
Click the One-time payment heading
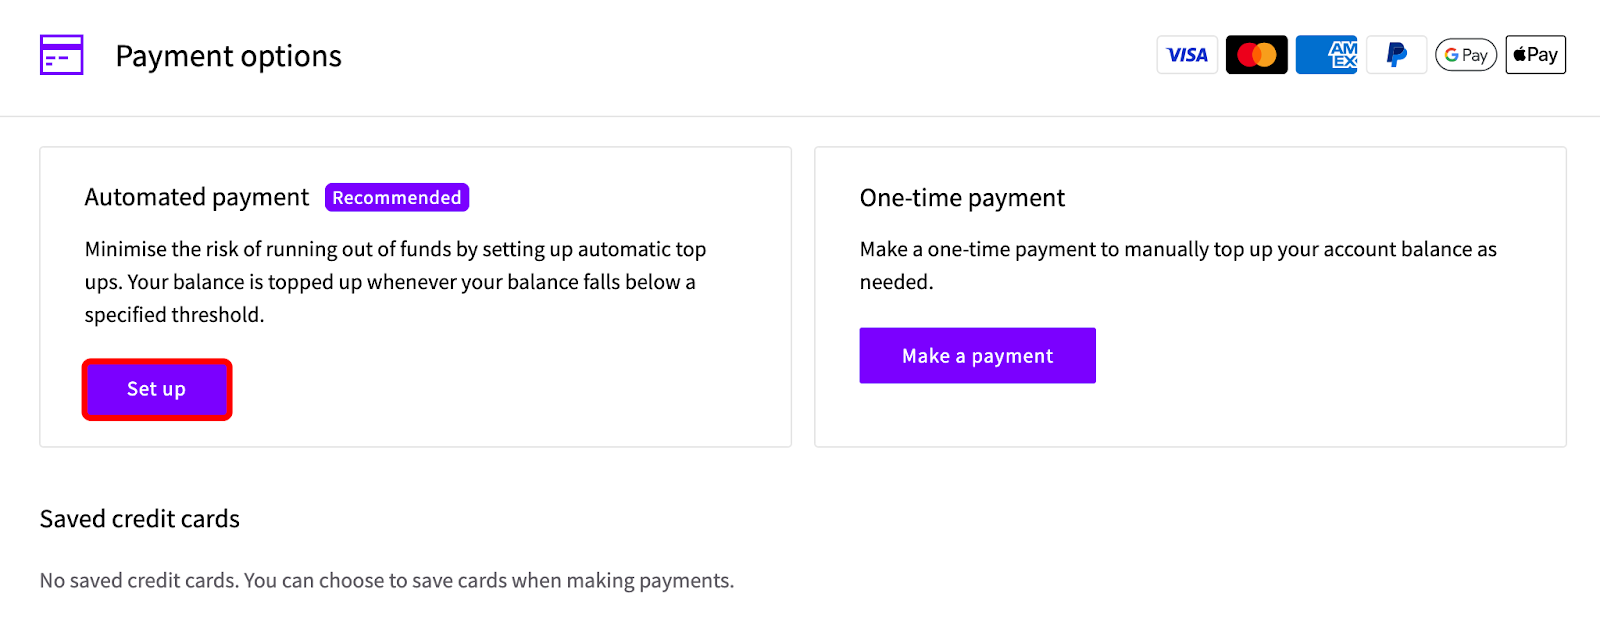point(962,198)
